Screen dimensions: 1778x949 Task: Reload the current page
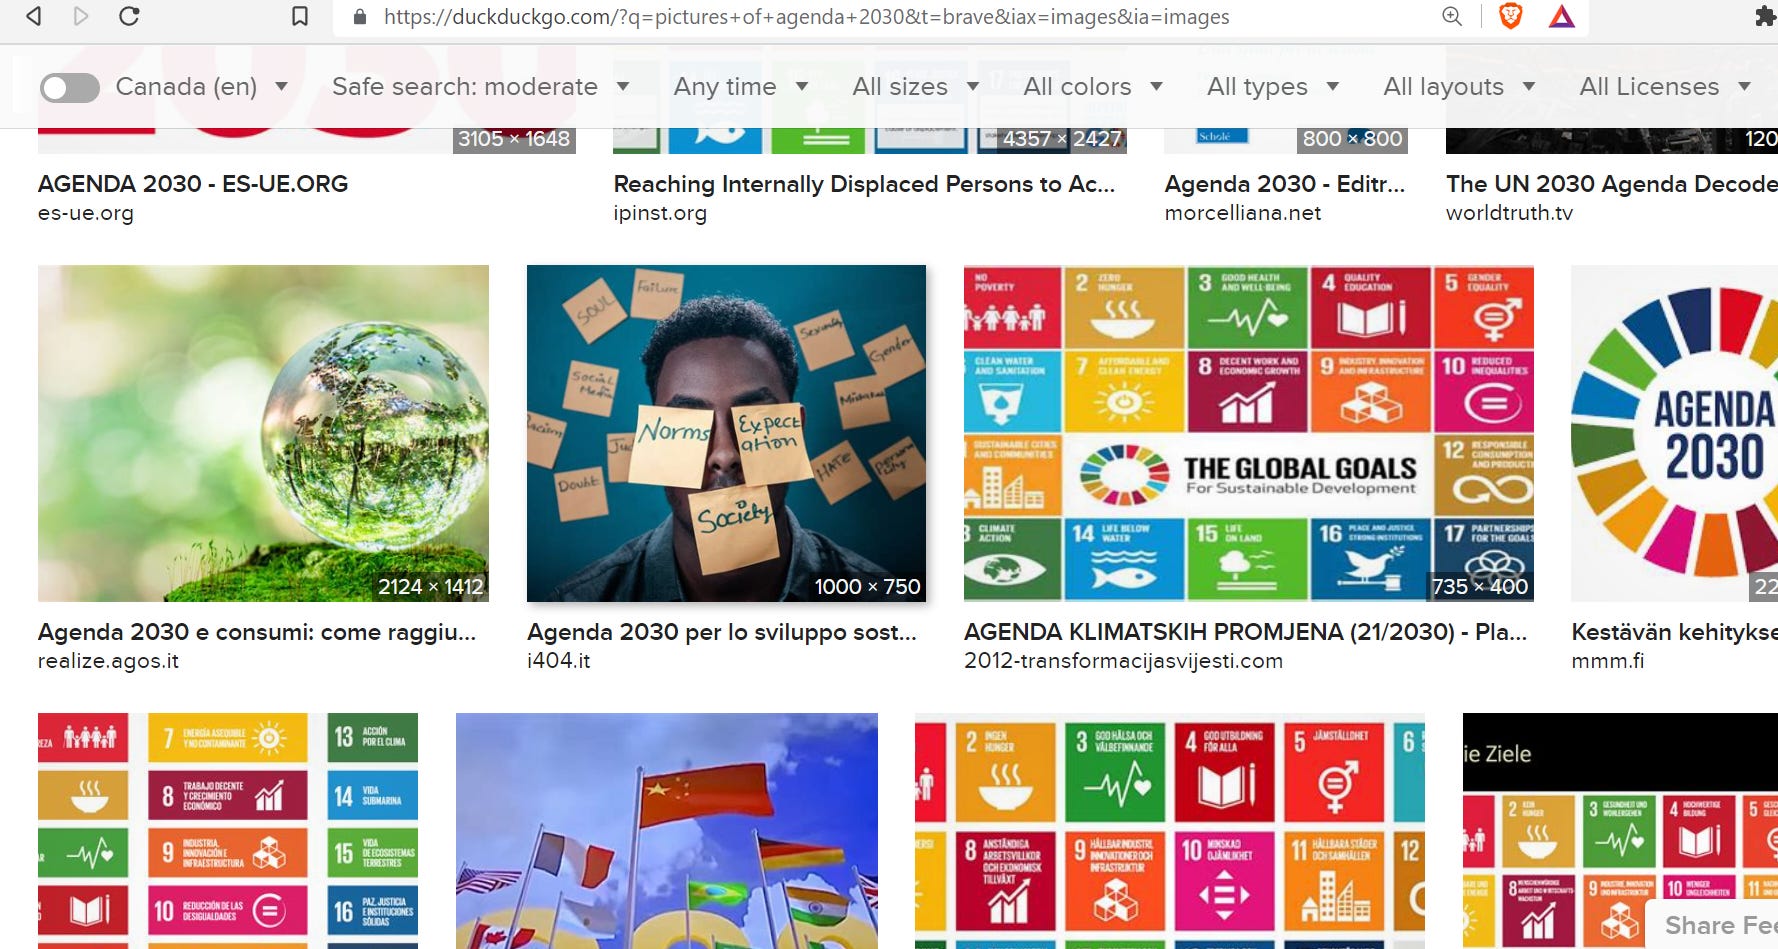tap(129, 16)
